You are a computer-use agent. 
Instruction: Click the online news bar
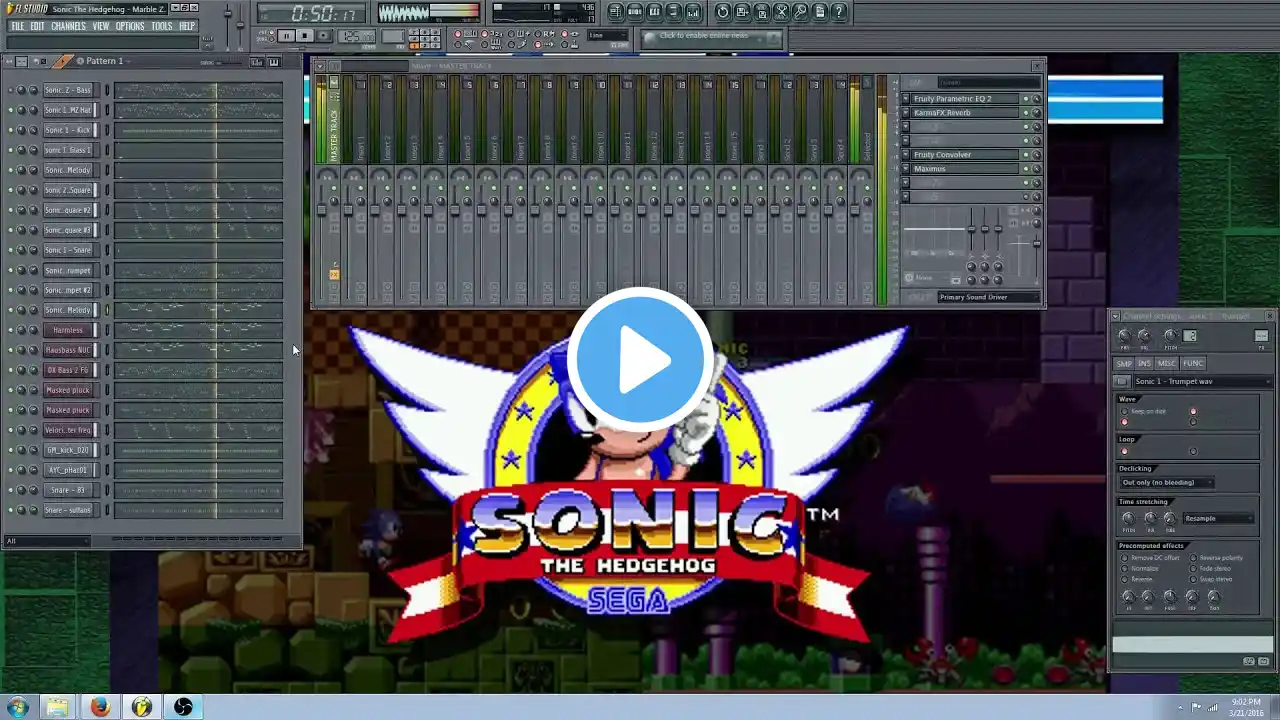(x=712, y=37)
